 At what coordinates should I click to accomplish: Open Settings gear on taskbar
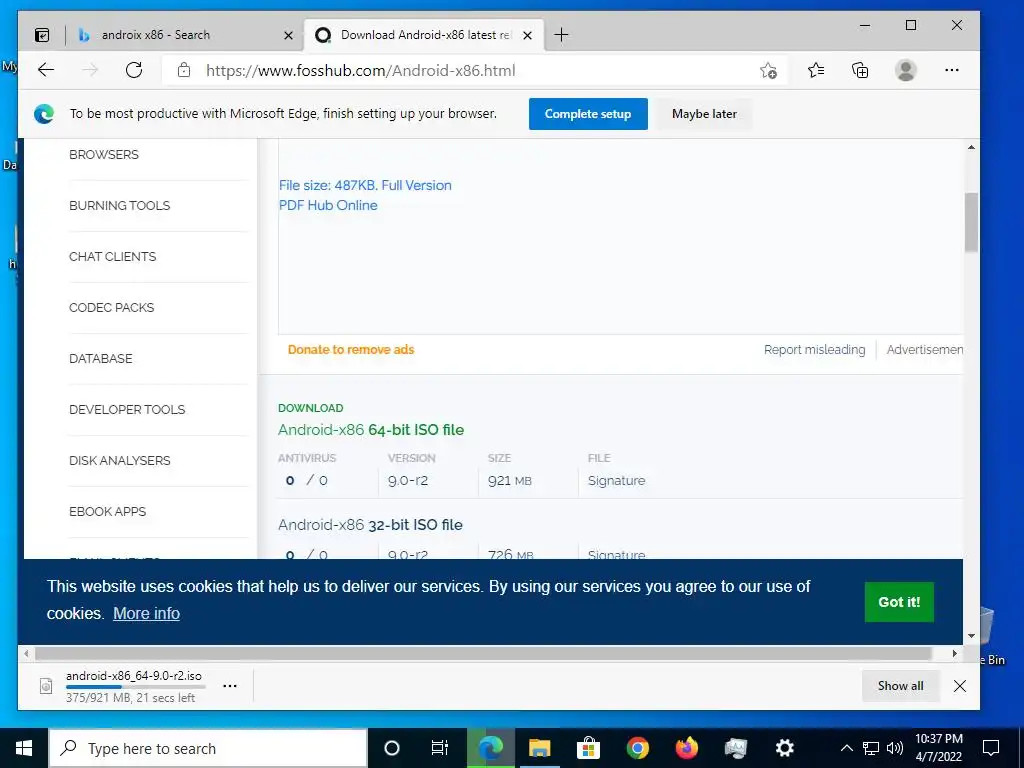tap(784, 748)
